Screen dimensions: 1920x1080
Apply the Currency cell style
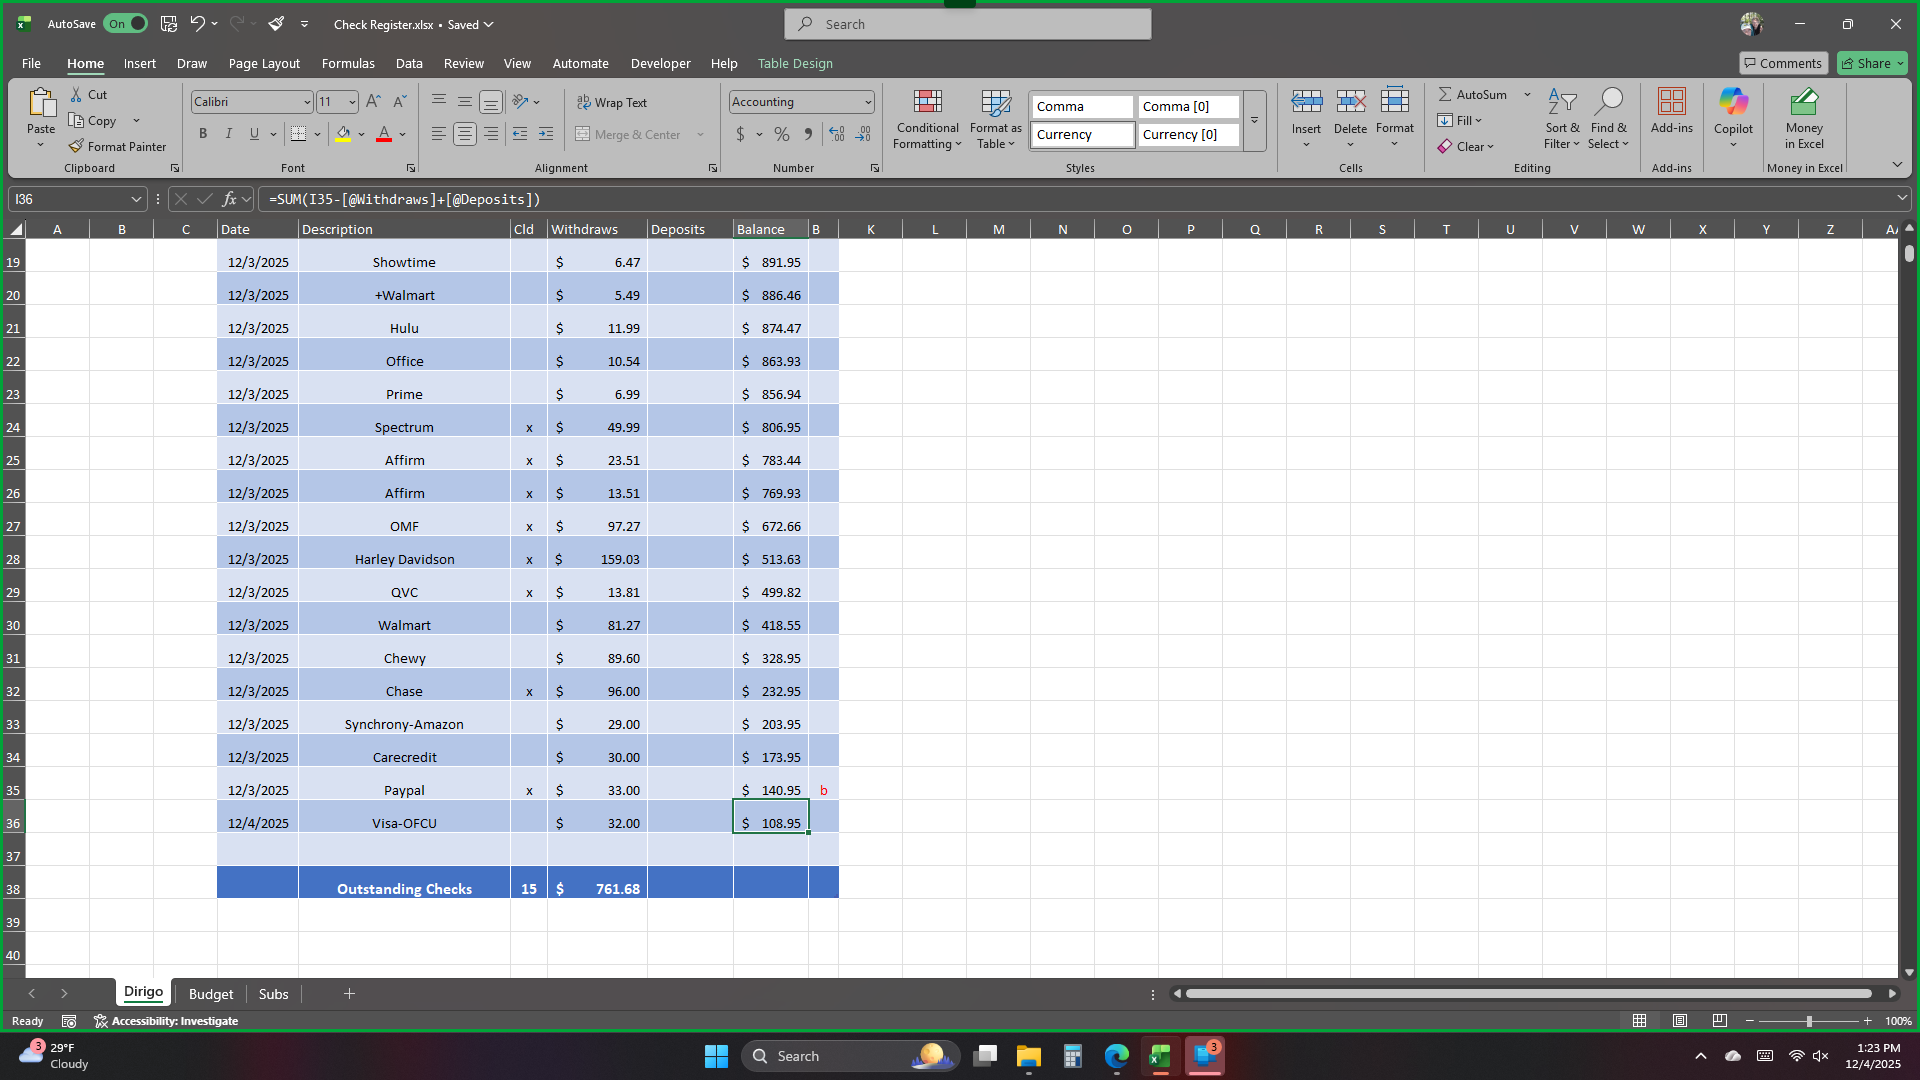[1083, 134]
